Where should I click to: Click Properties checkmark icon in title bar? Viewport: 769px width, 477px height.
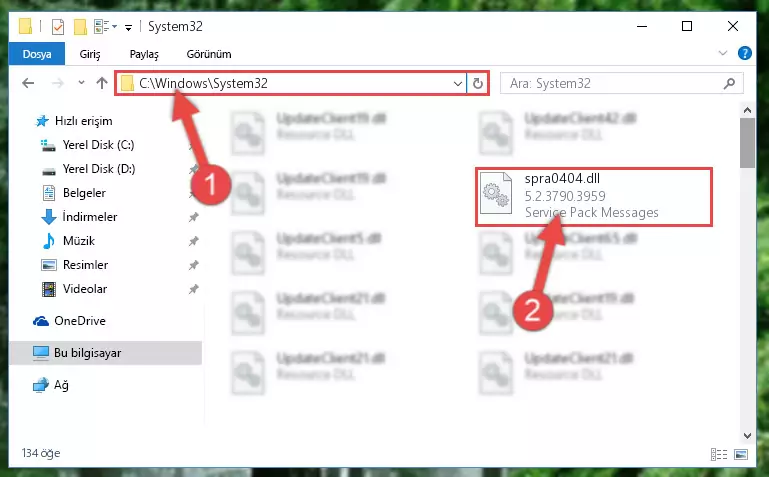58,26
